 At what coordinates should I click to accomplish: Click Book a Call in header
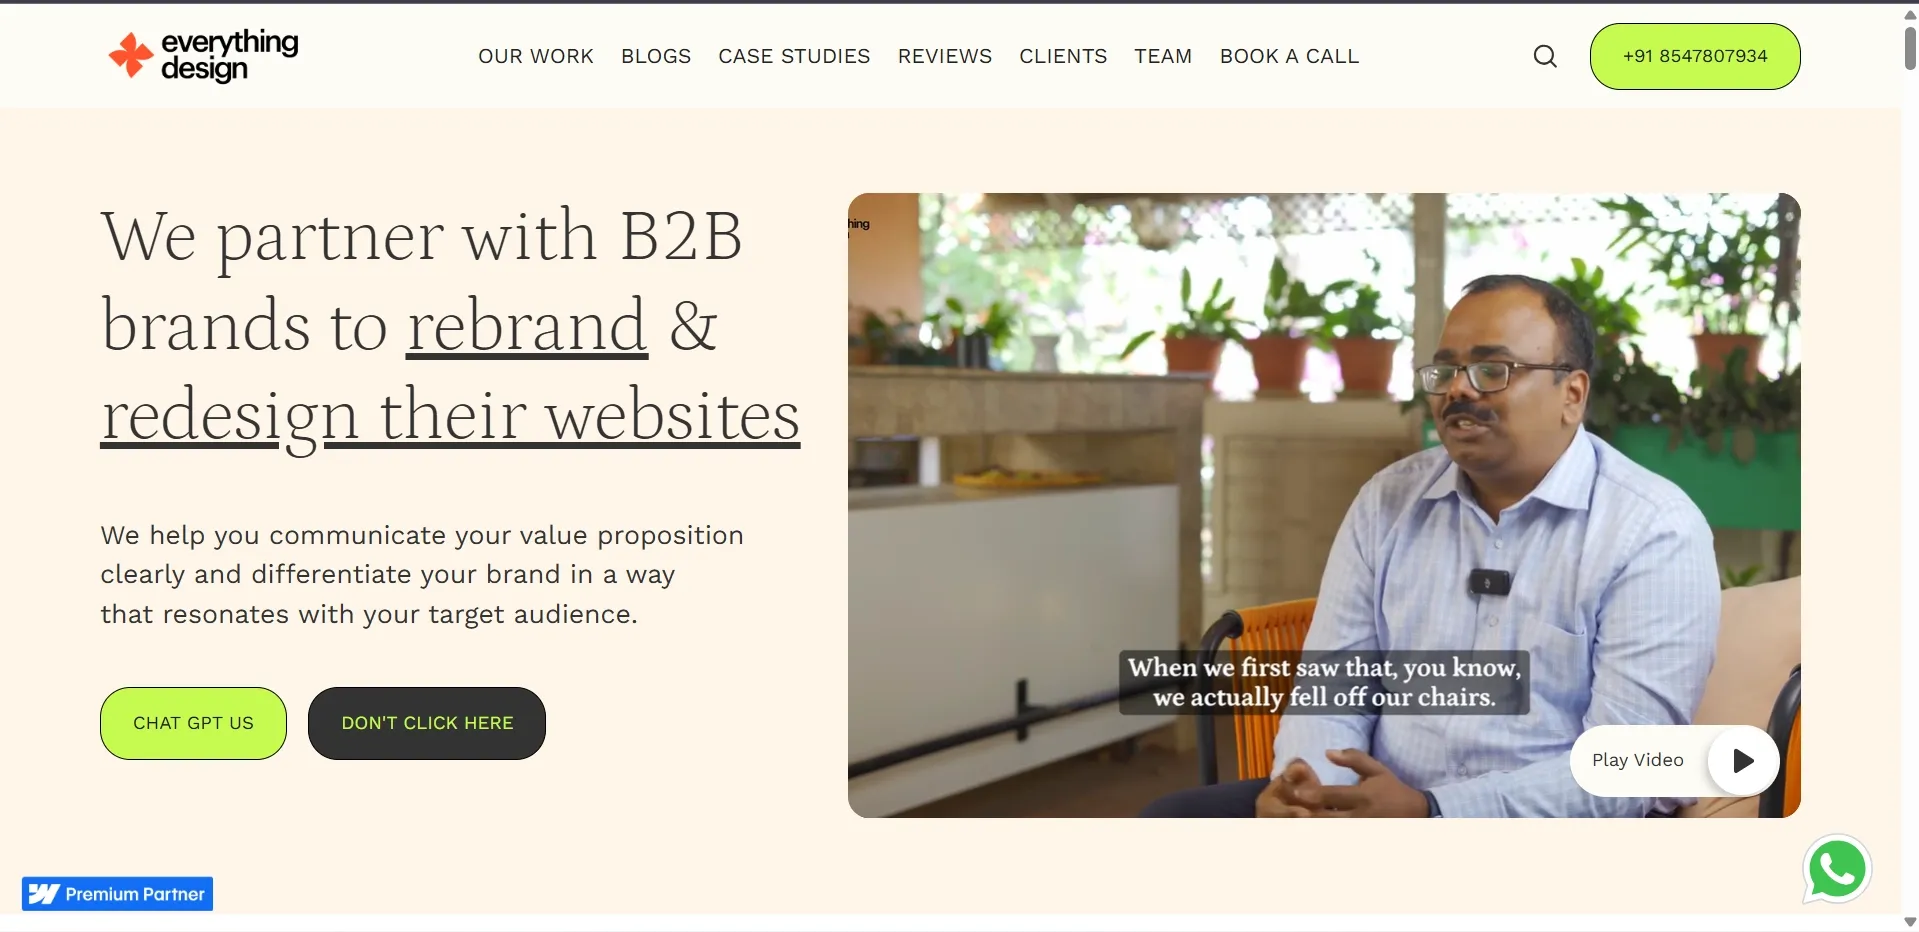(1289, 57)
